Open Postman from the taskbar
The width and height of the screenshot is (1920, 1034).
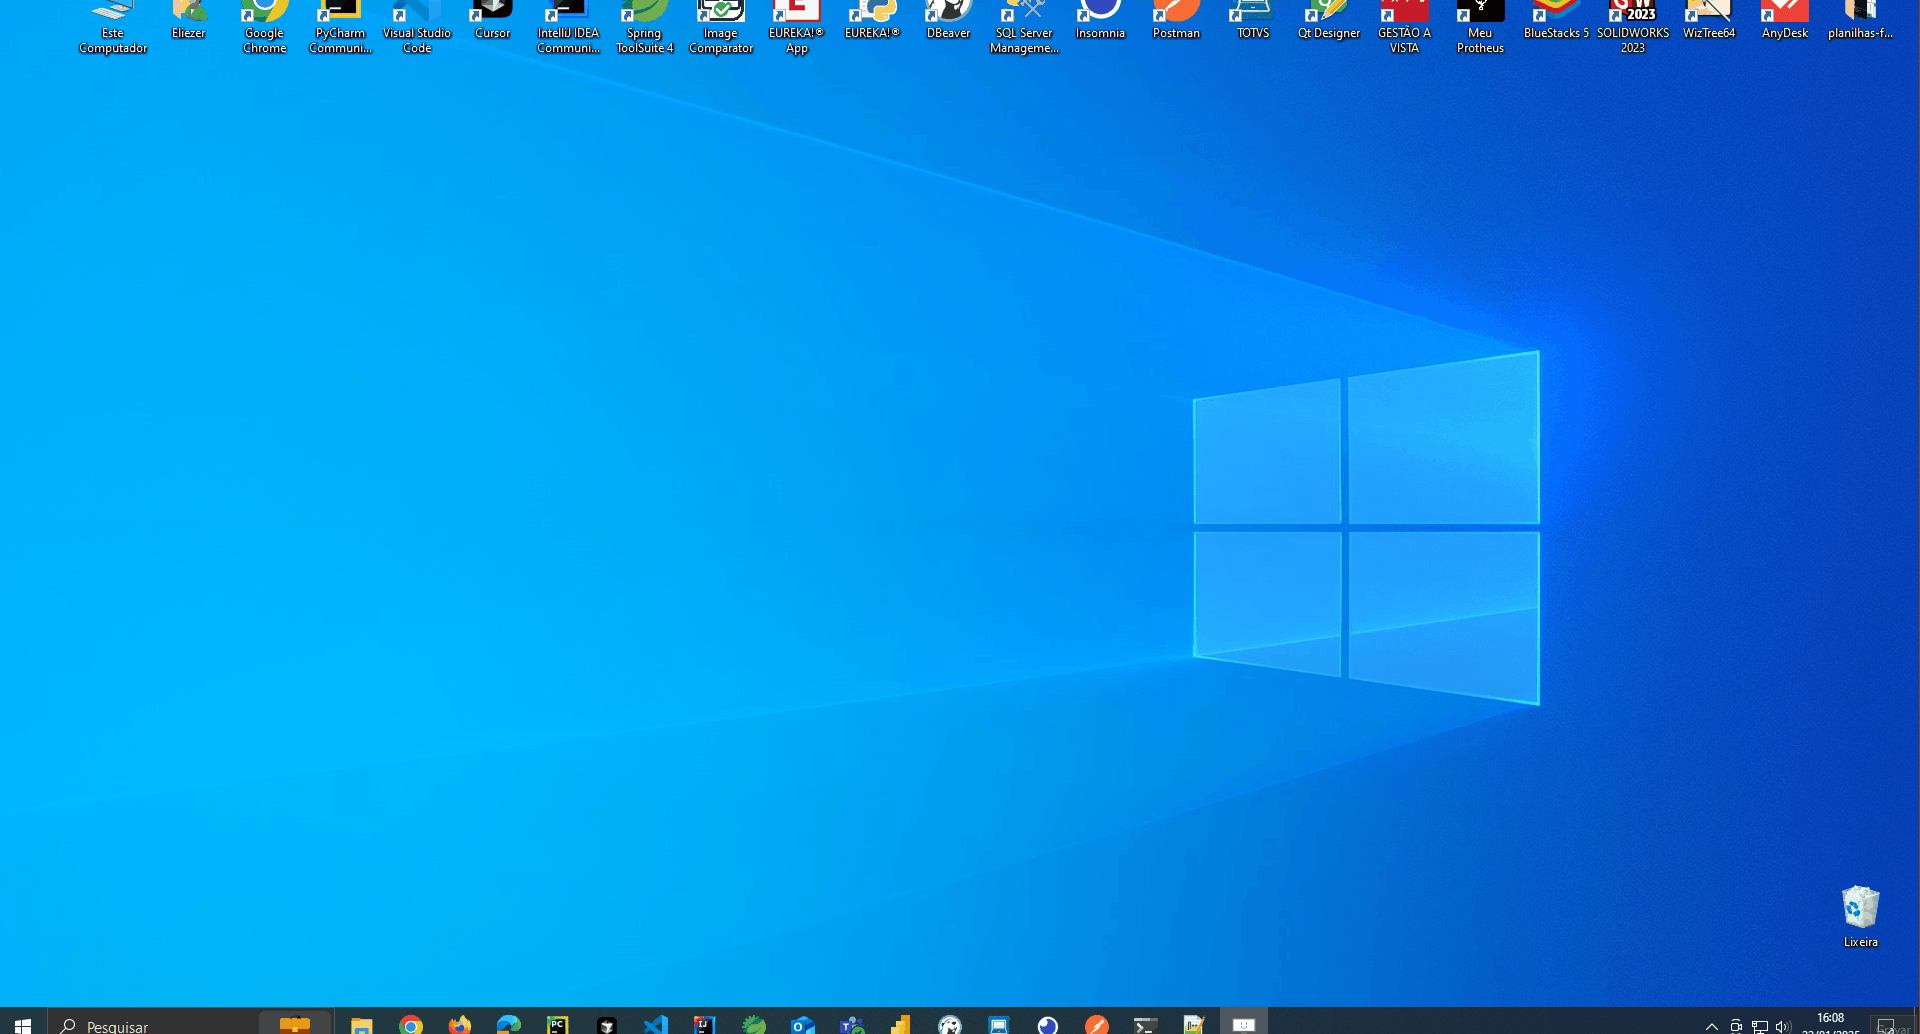1096,1024
